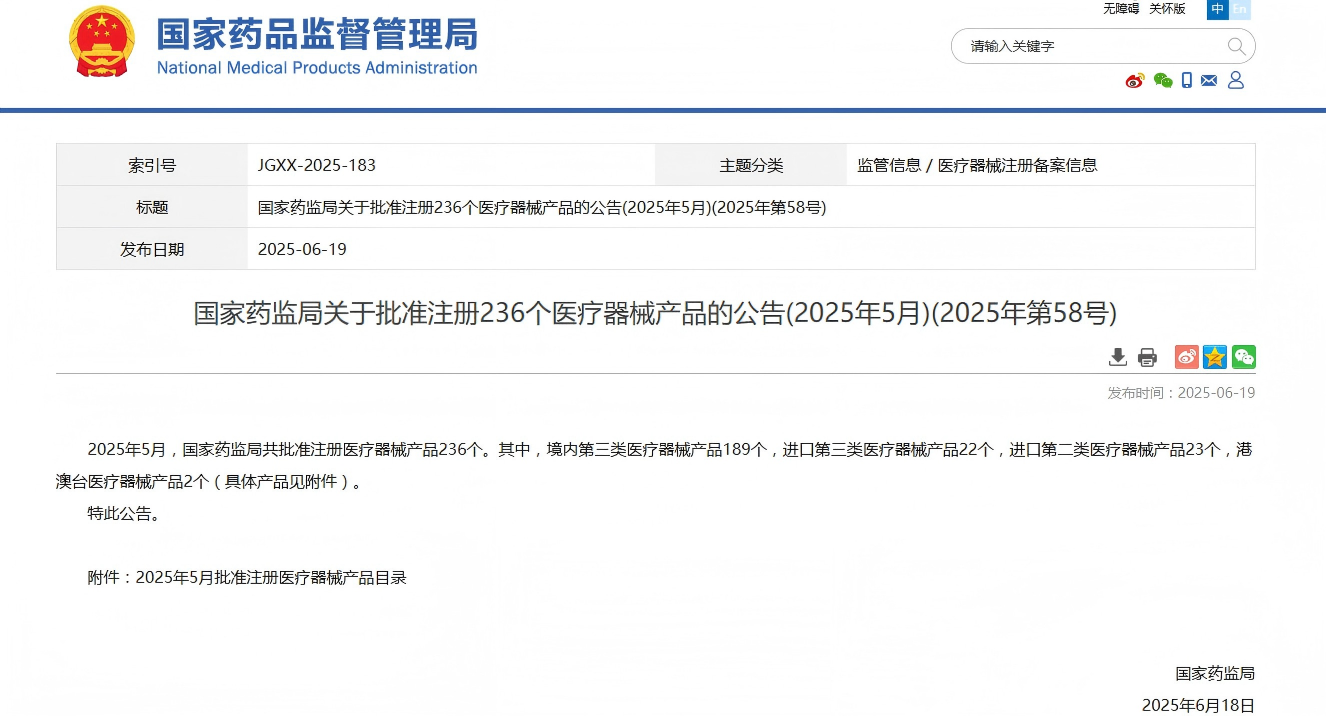Click the email envelope icon
Screen dimensions: 1326x716
tap(1209, 81)
